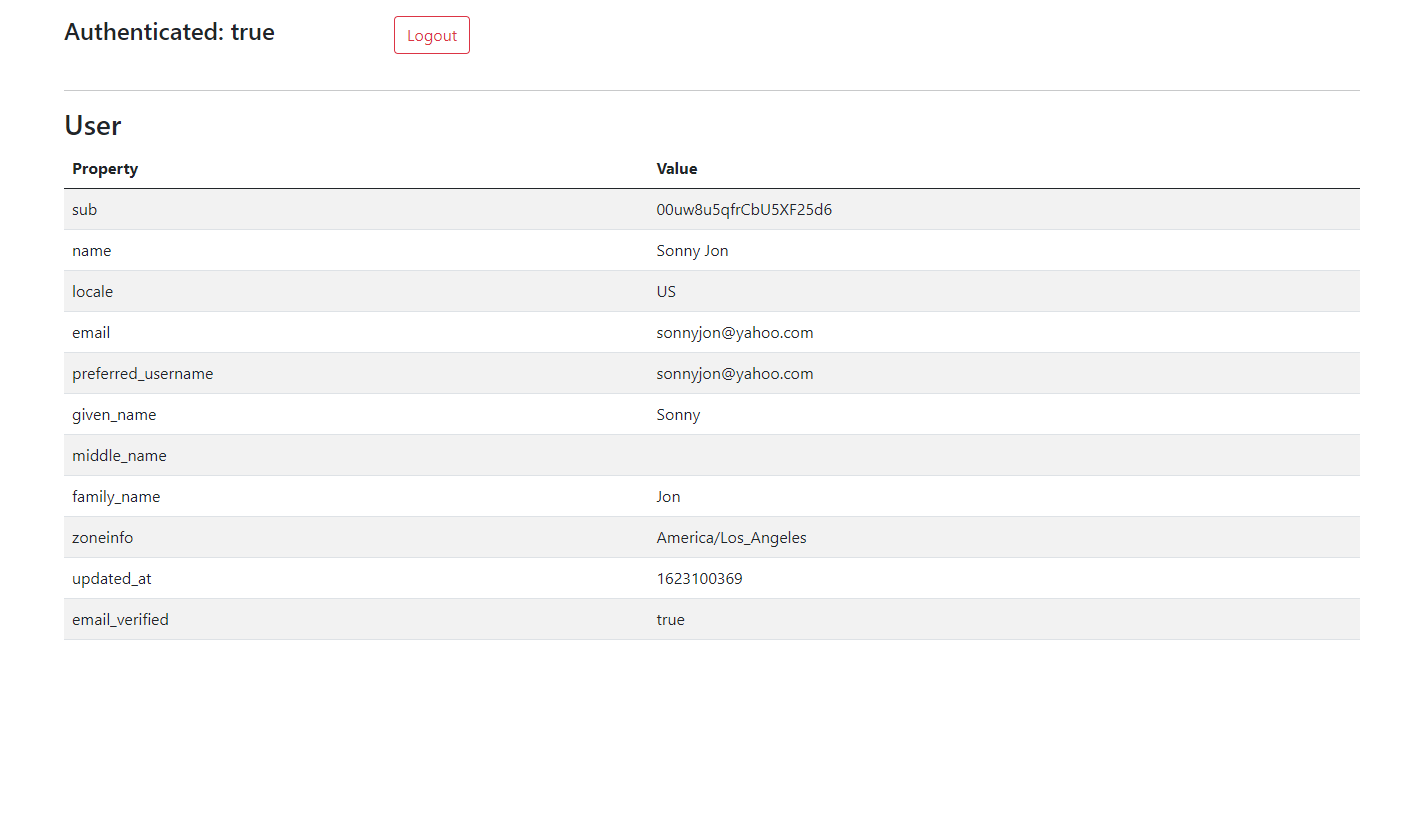
Task: Select the sub property link
Action: click(x=84, y=209)
